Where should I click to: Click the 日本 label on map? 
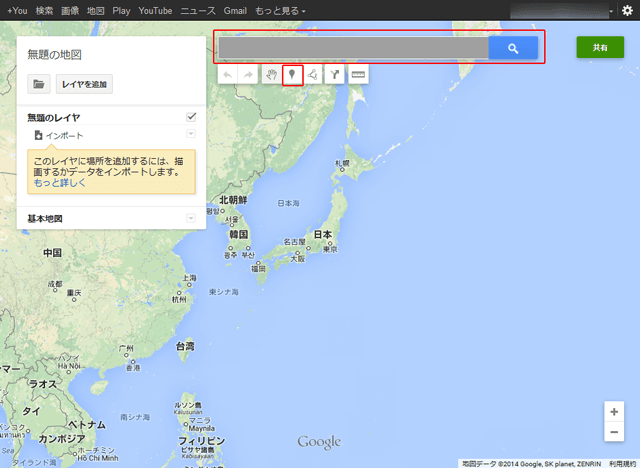323,235
